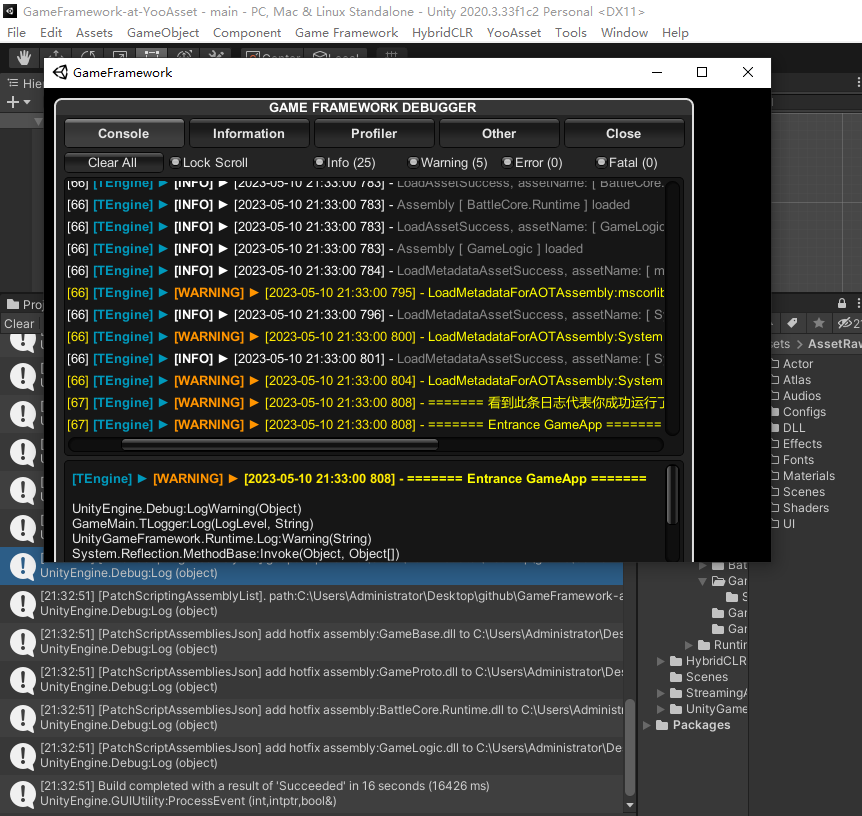Screen dimensions: 862x816
Task: Expand the Runtime folder in project tree
Action: [688, 645]
